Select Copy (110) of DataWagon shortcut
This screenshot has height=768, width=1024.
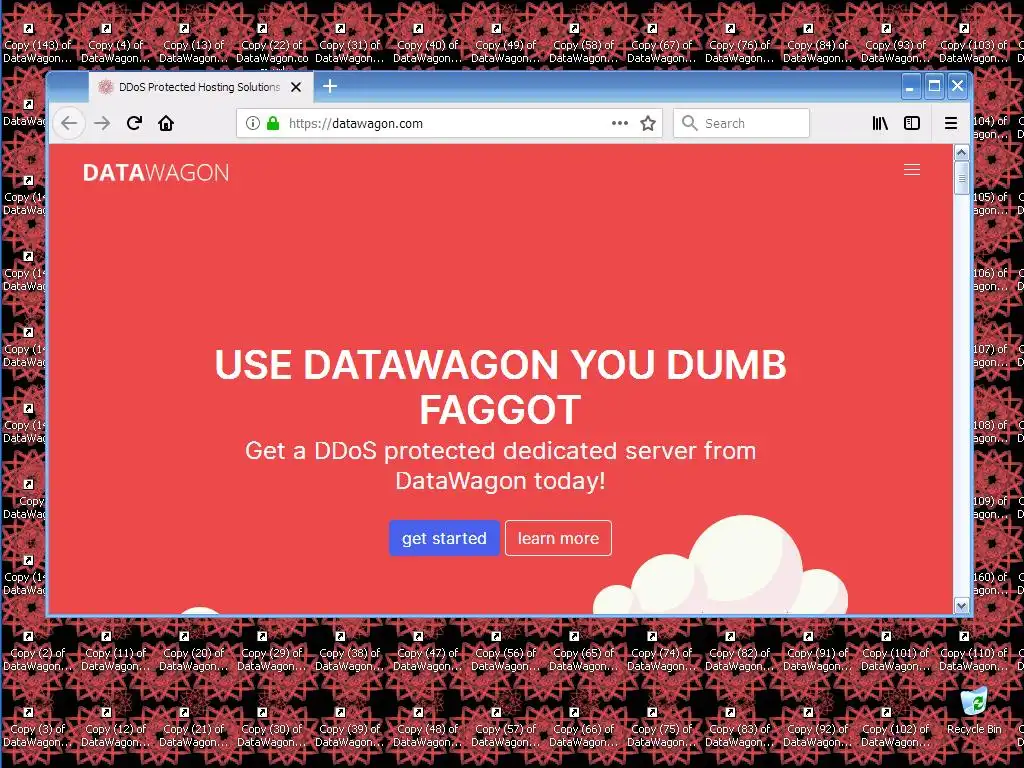973,651
